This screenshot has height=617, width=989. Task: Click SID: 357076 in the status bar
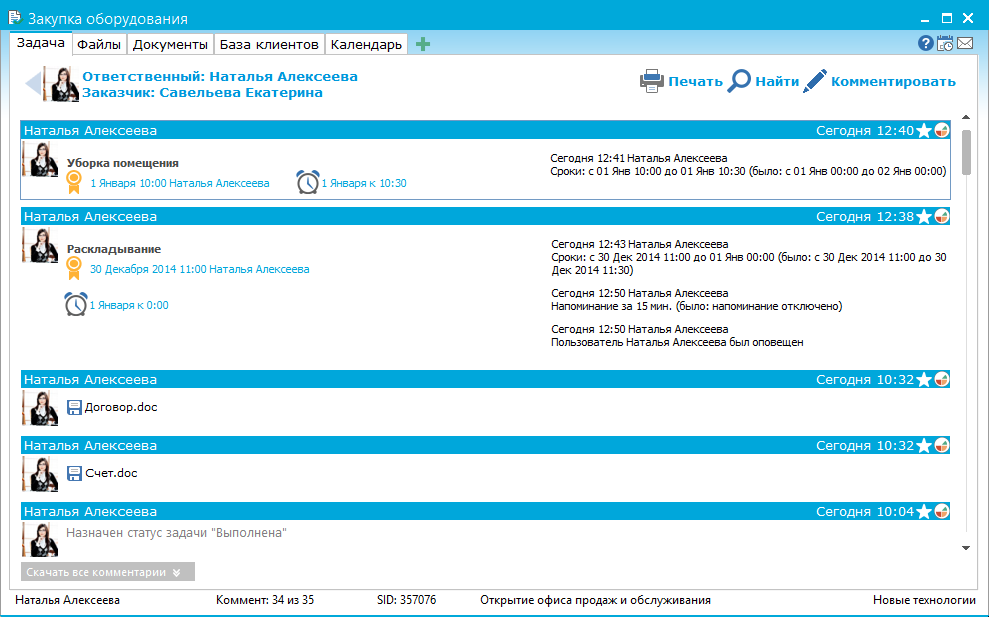pos(406,600)
